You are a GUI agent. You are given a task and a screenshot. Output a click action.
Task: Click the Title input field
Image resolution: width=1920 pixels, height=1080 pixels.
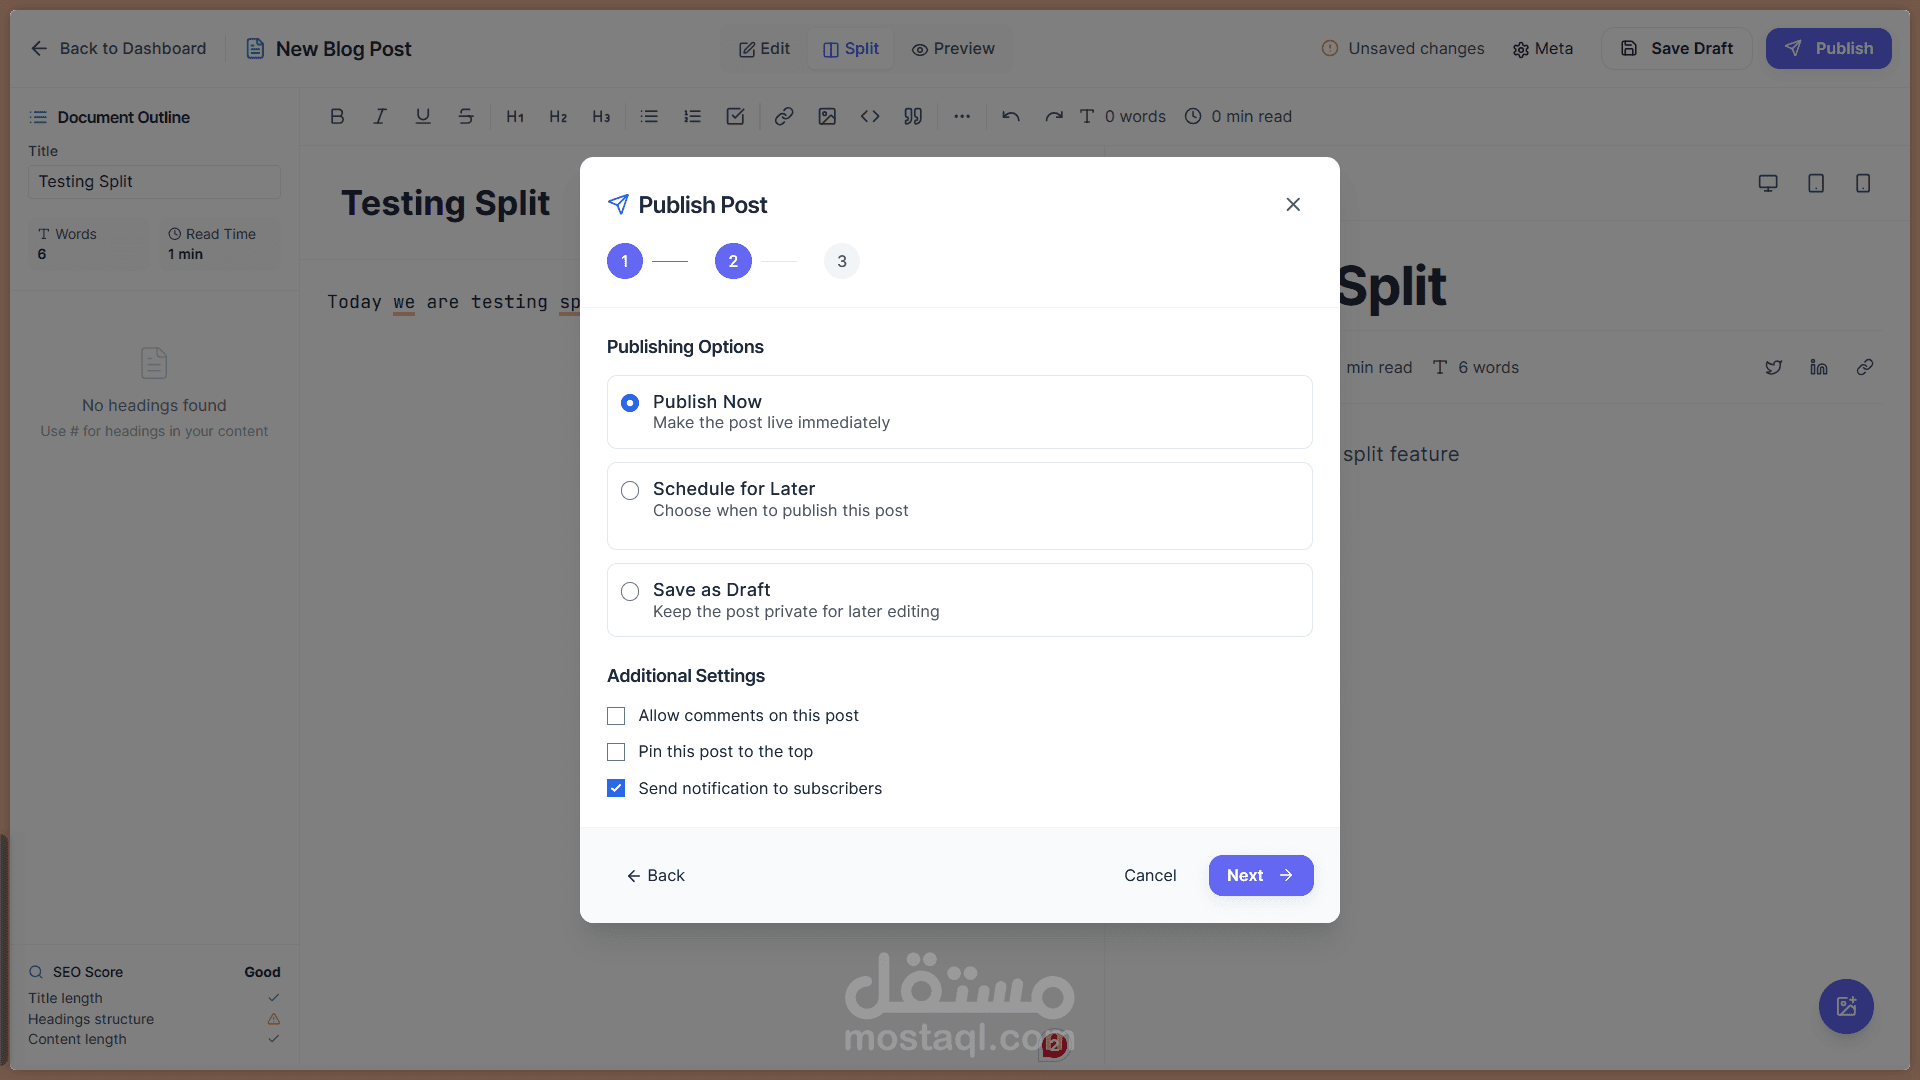pos(154,181)
